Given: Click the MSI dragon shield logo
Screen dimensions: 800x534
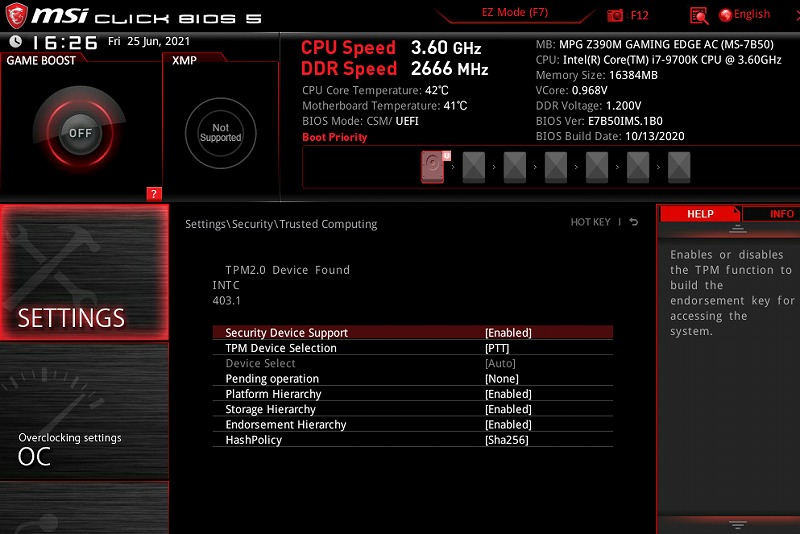Looking at the screenshot, I should [16, 15].
